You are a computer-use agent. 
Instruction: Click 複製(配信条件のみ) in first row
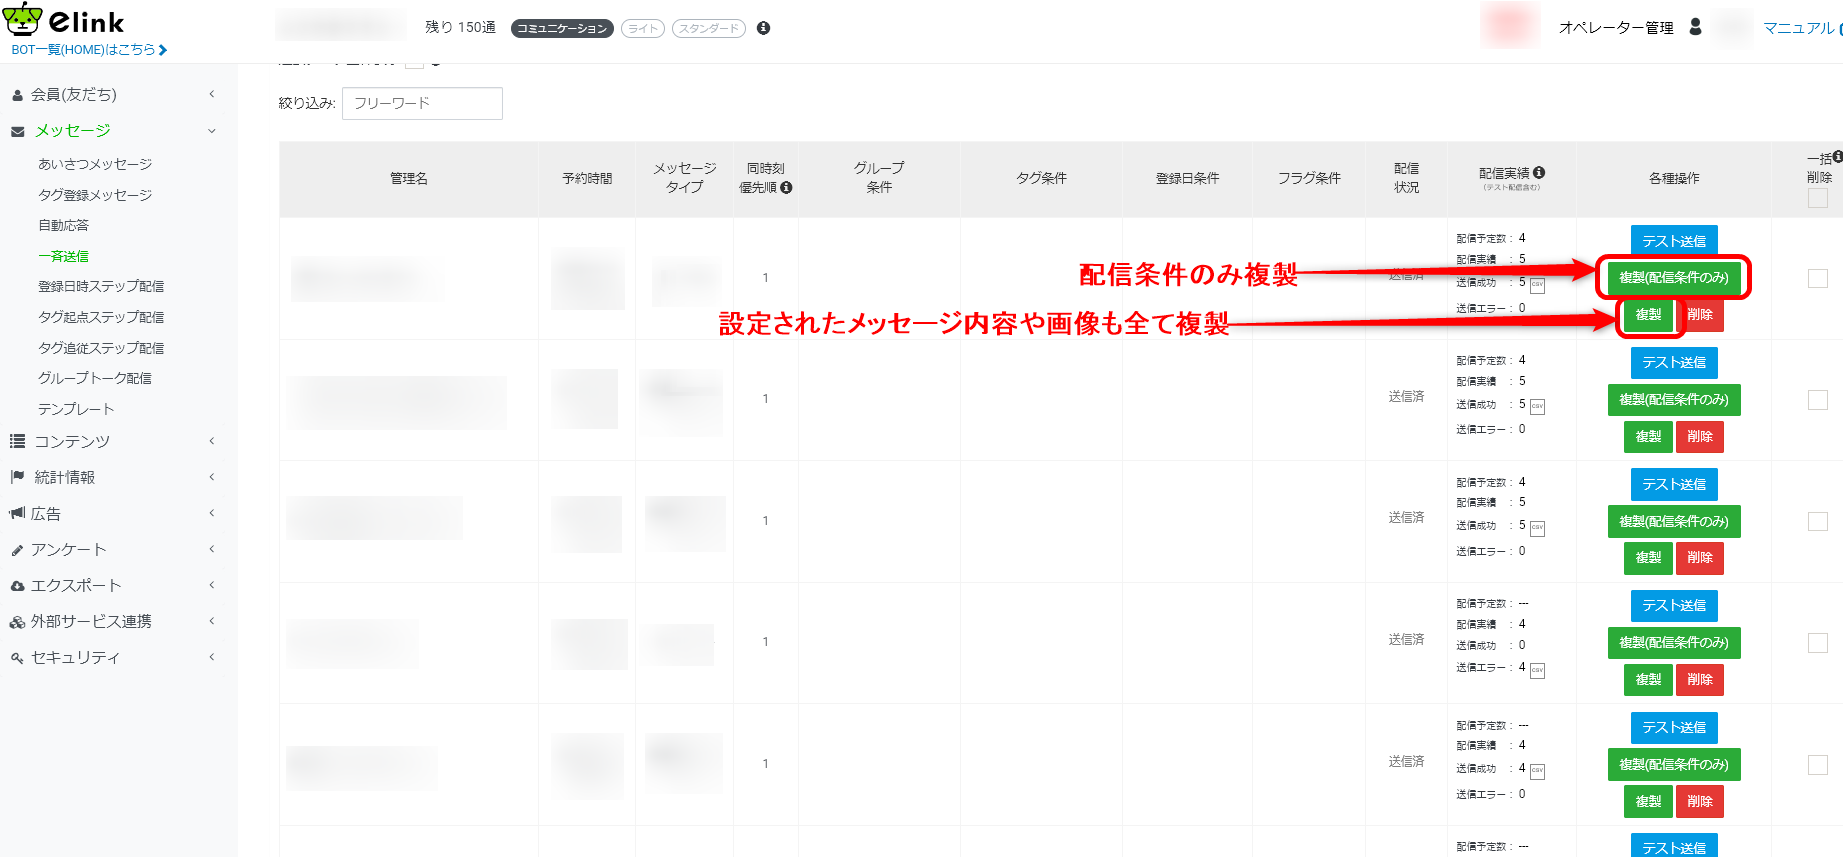[x=1674, y=278]
